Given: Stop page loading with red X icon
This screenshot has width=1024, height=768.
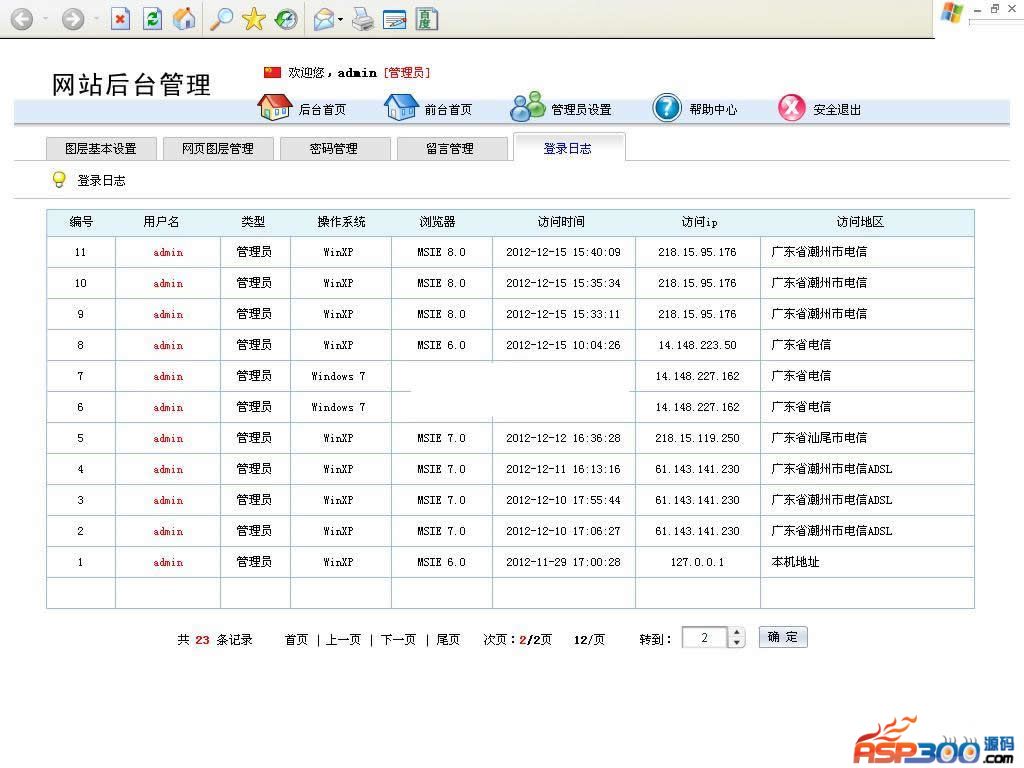Looking at the screenshot, I should (x=120, y=19).
